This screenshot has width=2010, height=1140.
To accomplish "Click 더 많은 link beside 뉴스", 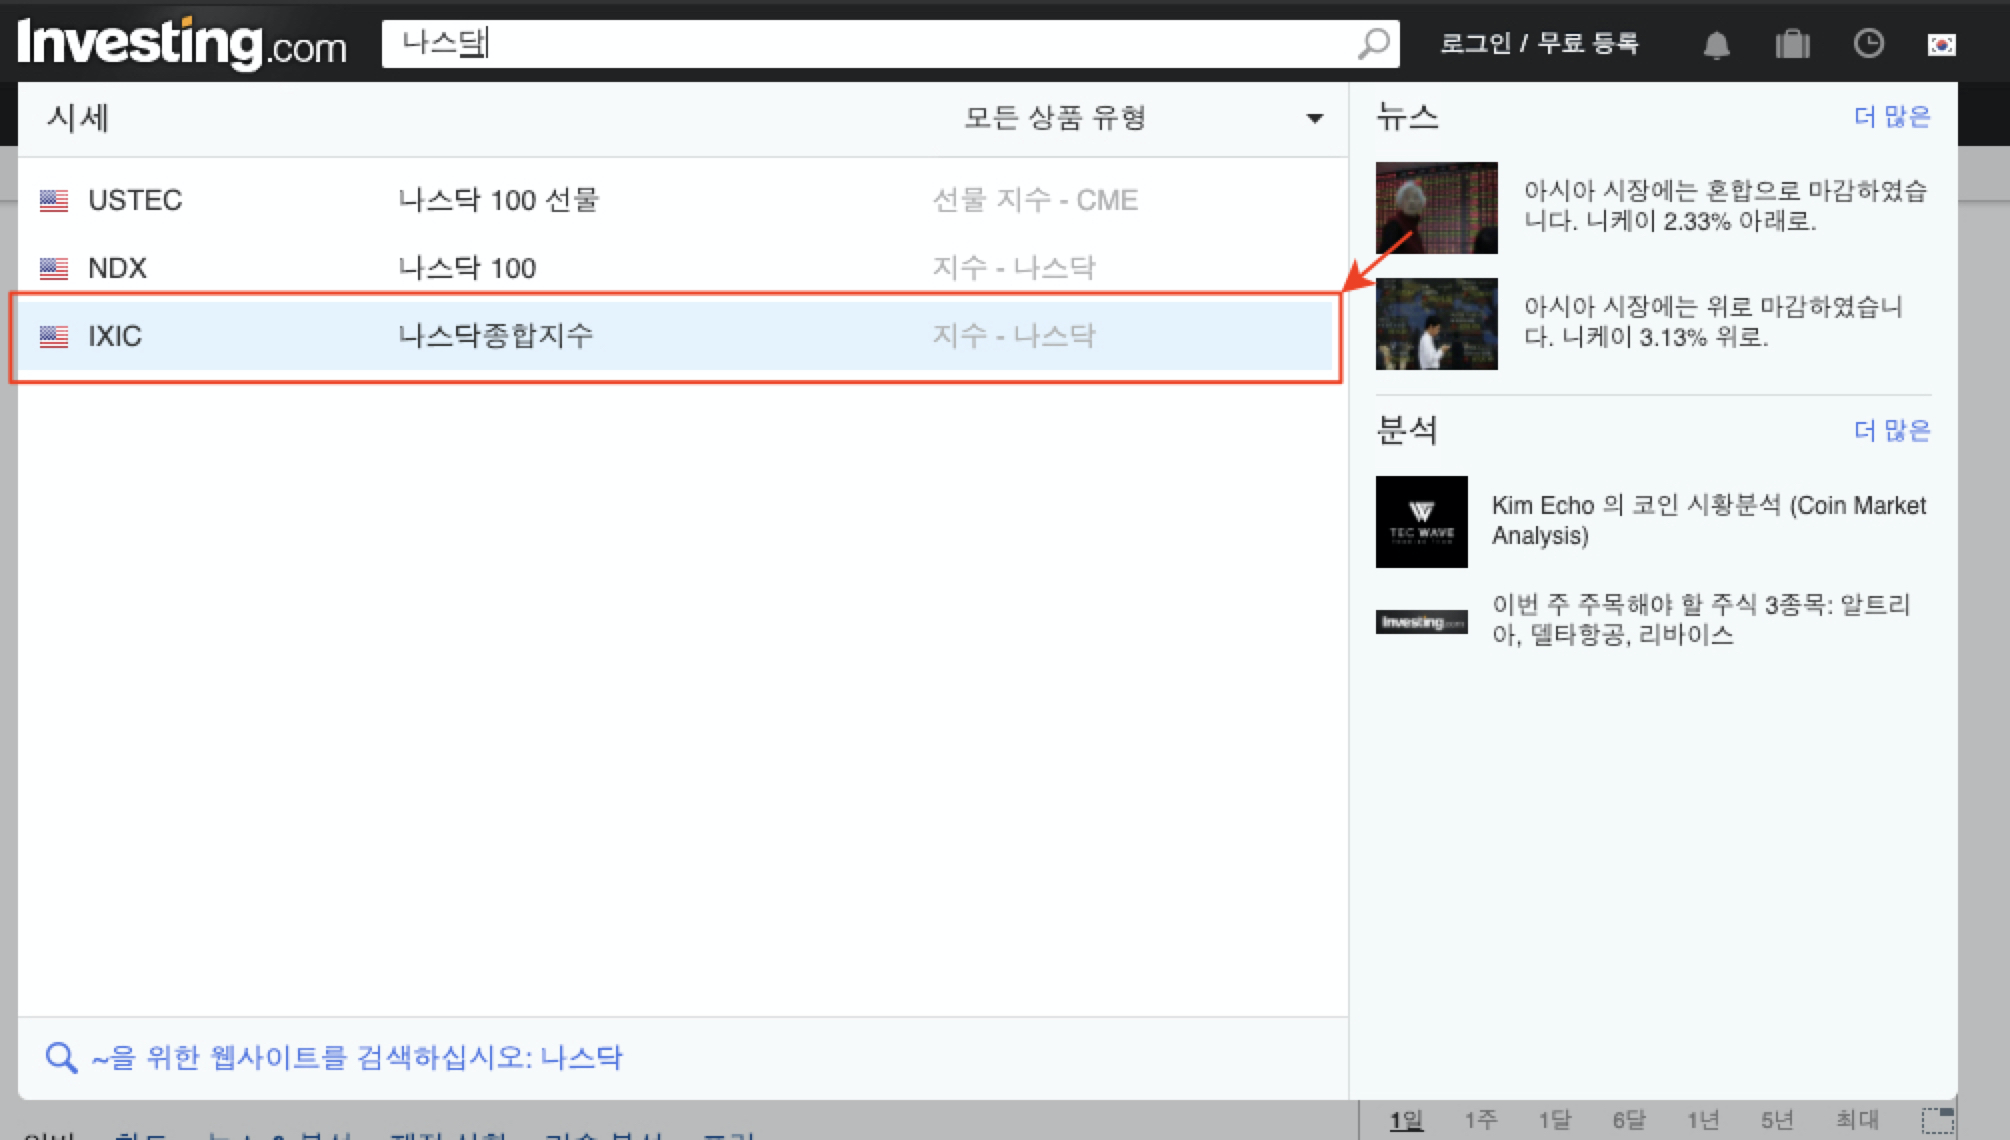I will [x=1891, y=117].
